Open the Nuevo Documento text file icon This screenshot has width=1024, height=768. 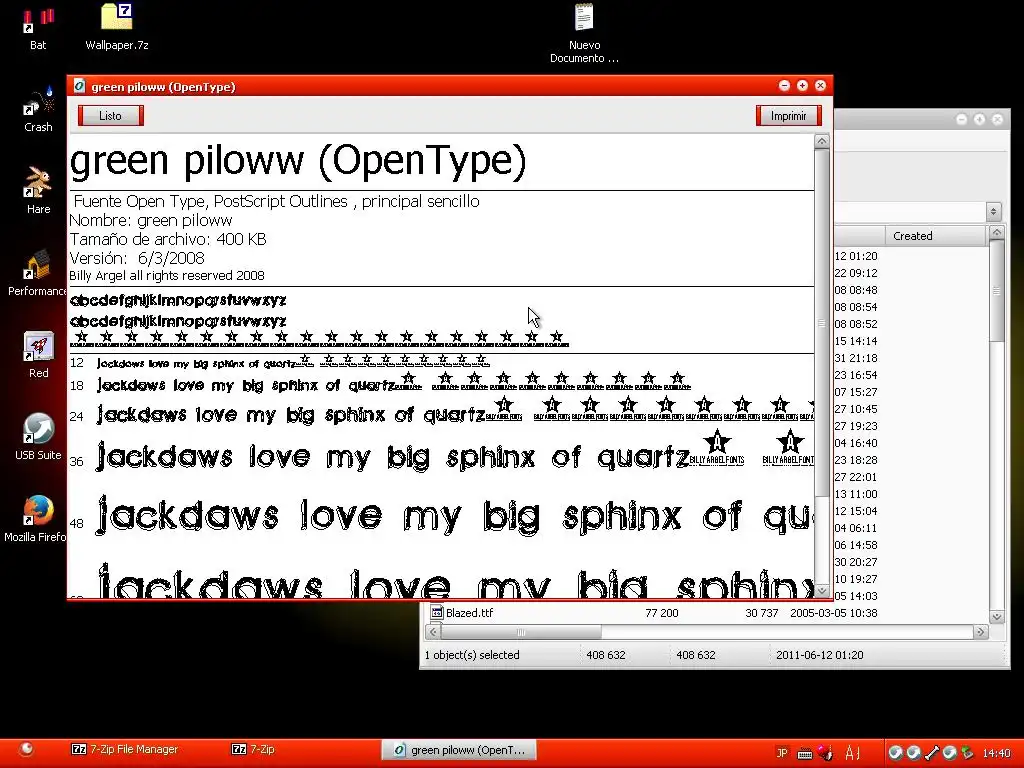coord(584,34)
